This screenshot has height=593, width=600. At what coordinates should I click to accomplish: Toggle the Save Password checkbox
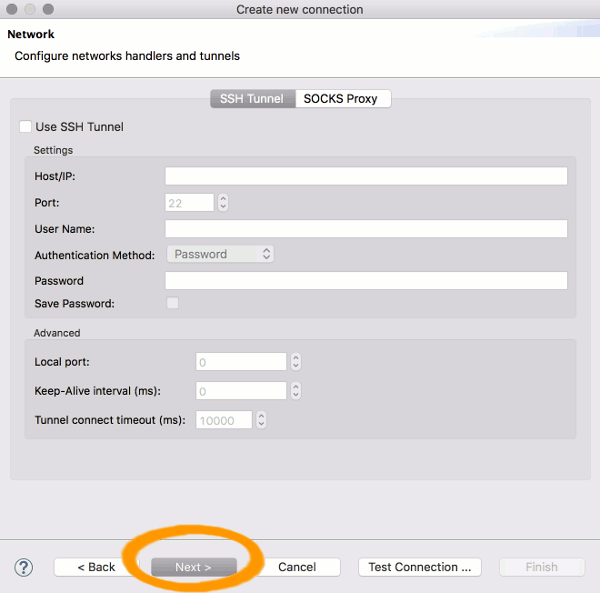click(x=172, y=303)
